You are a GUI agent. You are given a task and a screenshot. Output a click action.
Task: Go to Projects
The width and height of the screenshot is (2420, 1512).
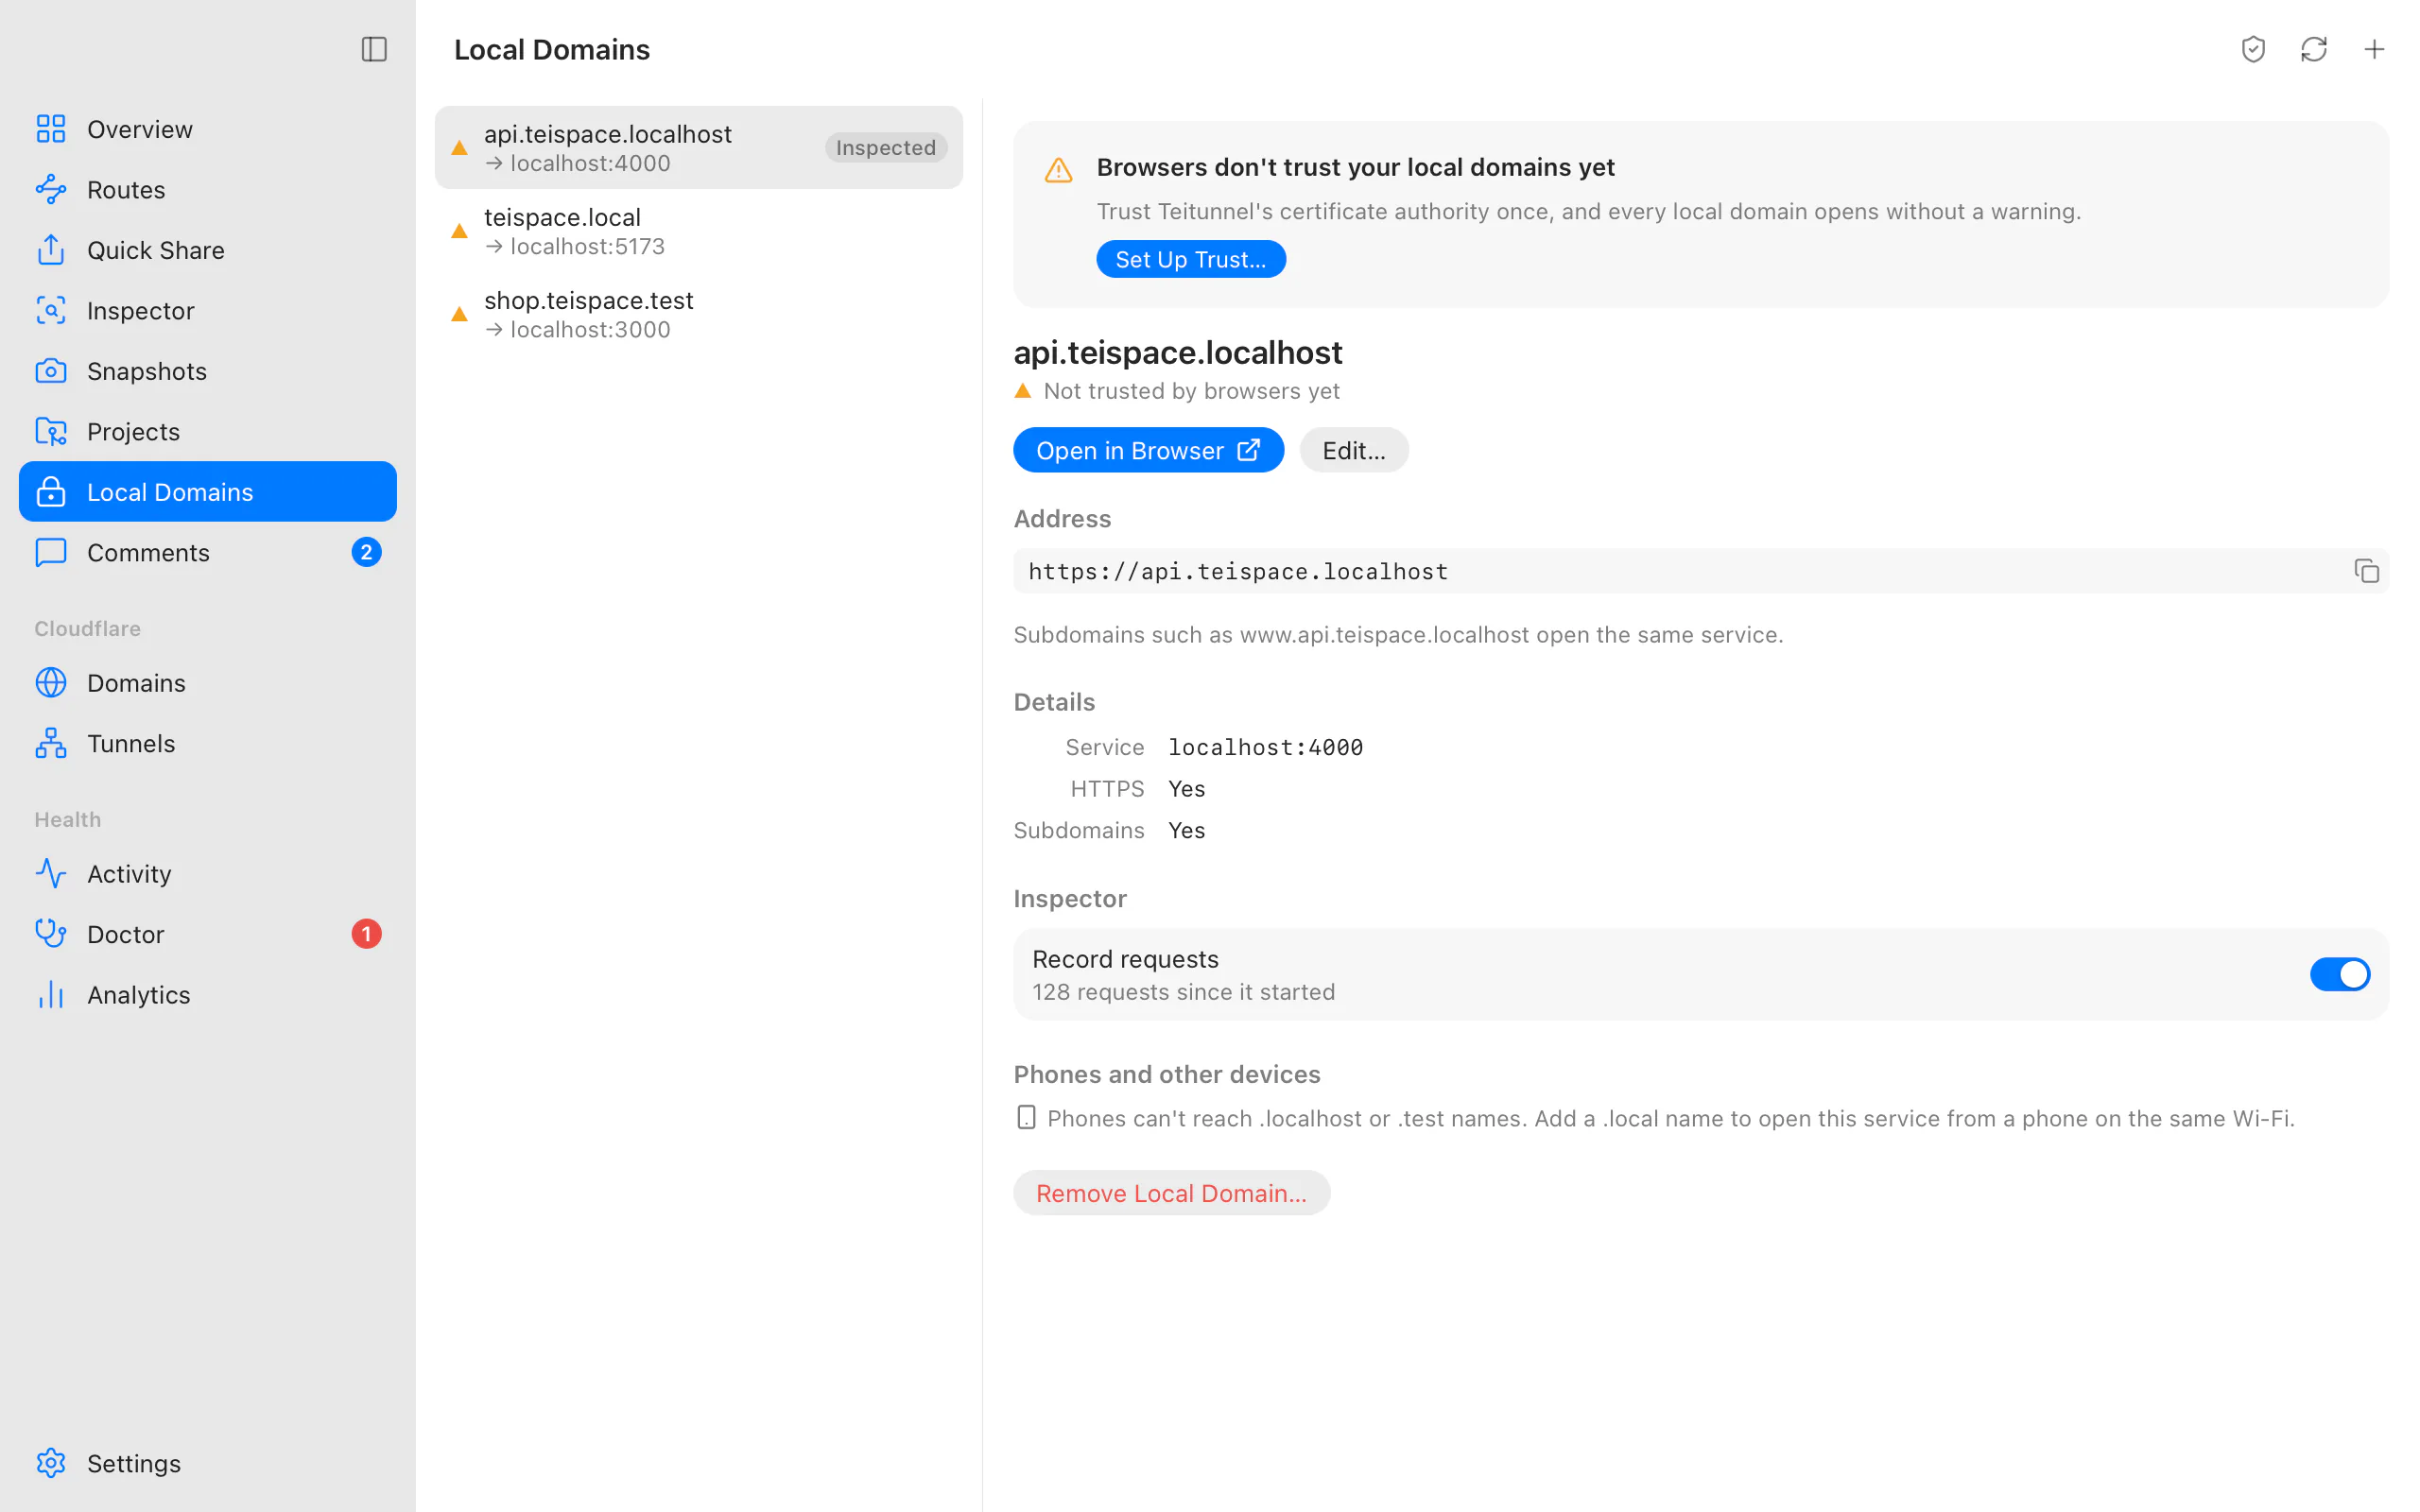(208, 431)
